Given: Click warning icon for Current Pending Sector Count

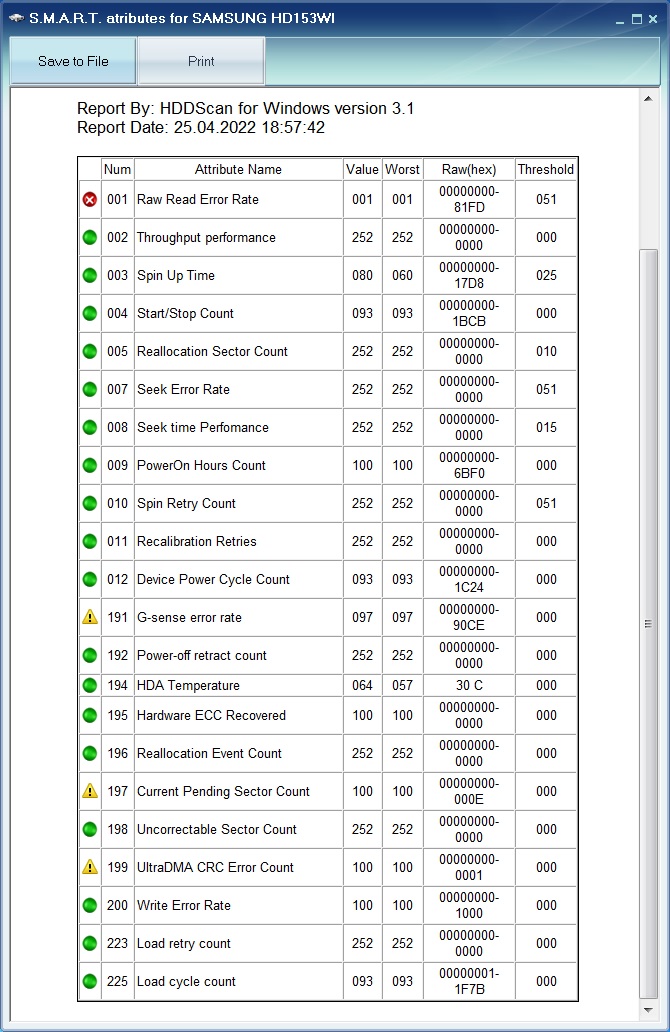Looking at the screenshot, I should [90, 791].
